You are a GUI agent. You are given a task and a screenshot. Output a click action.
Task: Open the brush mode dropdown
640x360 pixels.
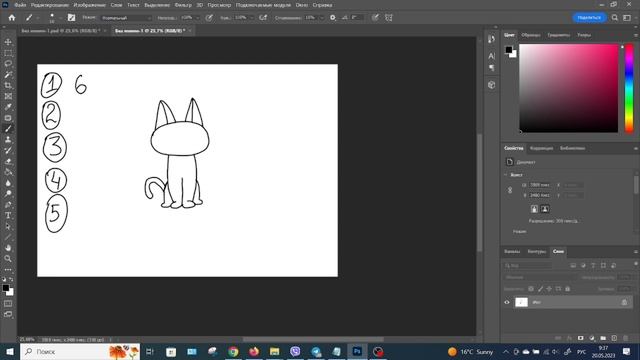(x=126, y=18)
